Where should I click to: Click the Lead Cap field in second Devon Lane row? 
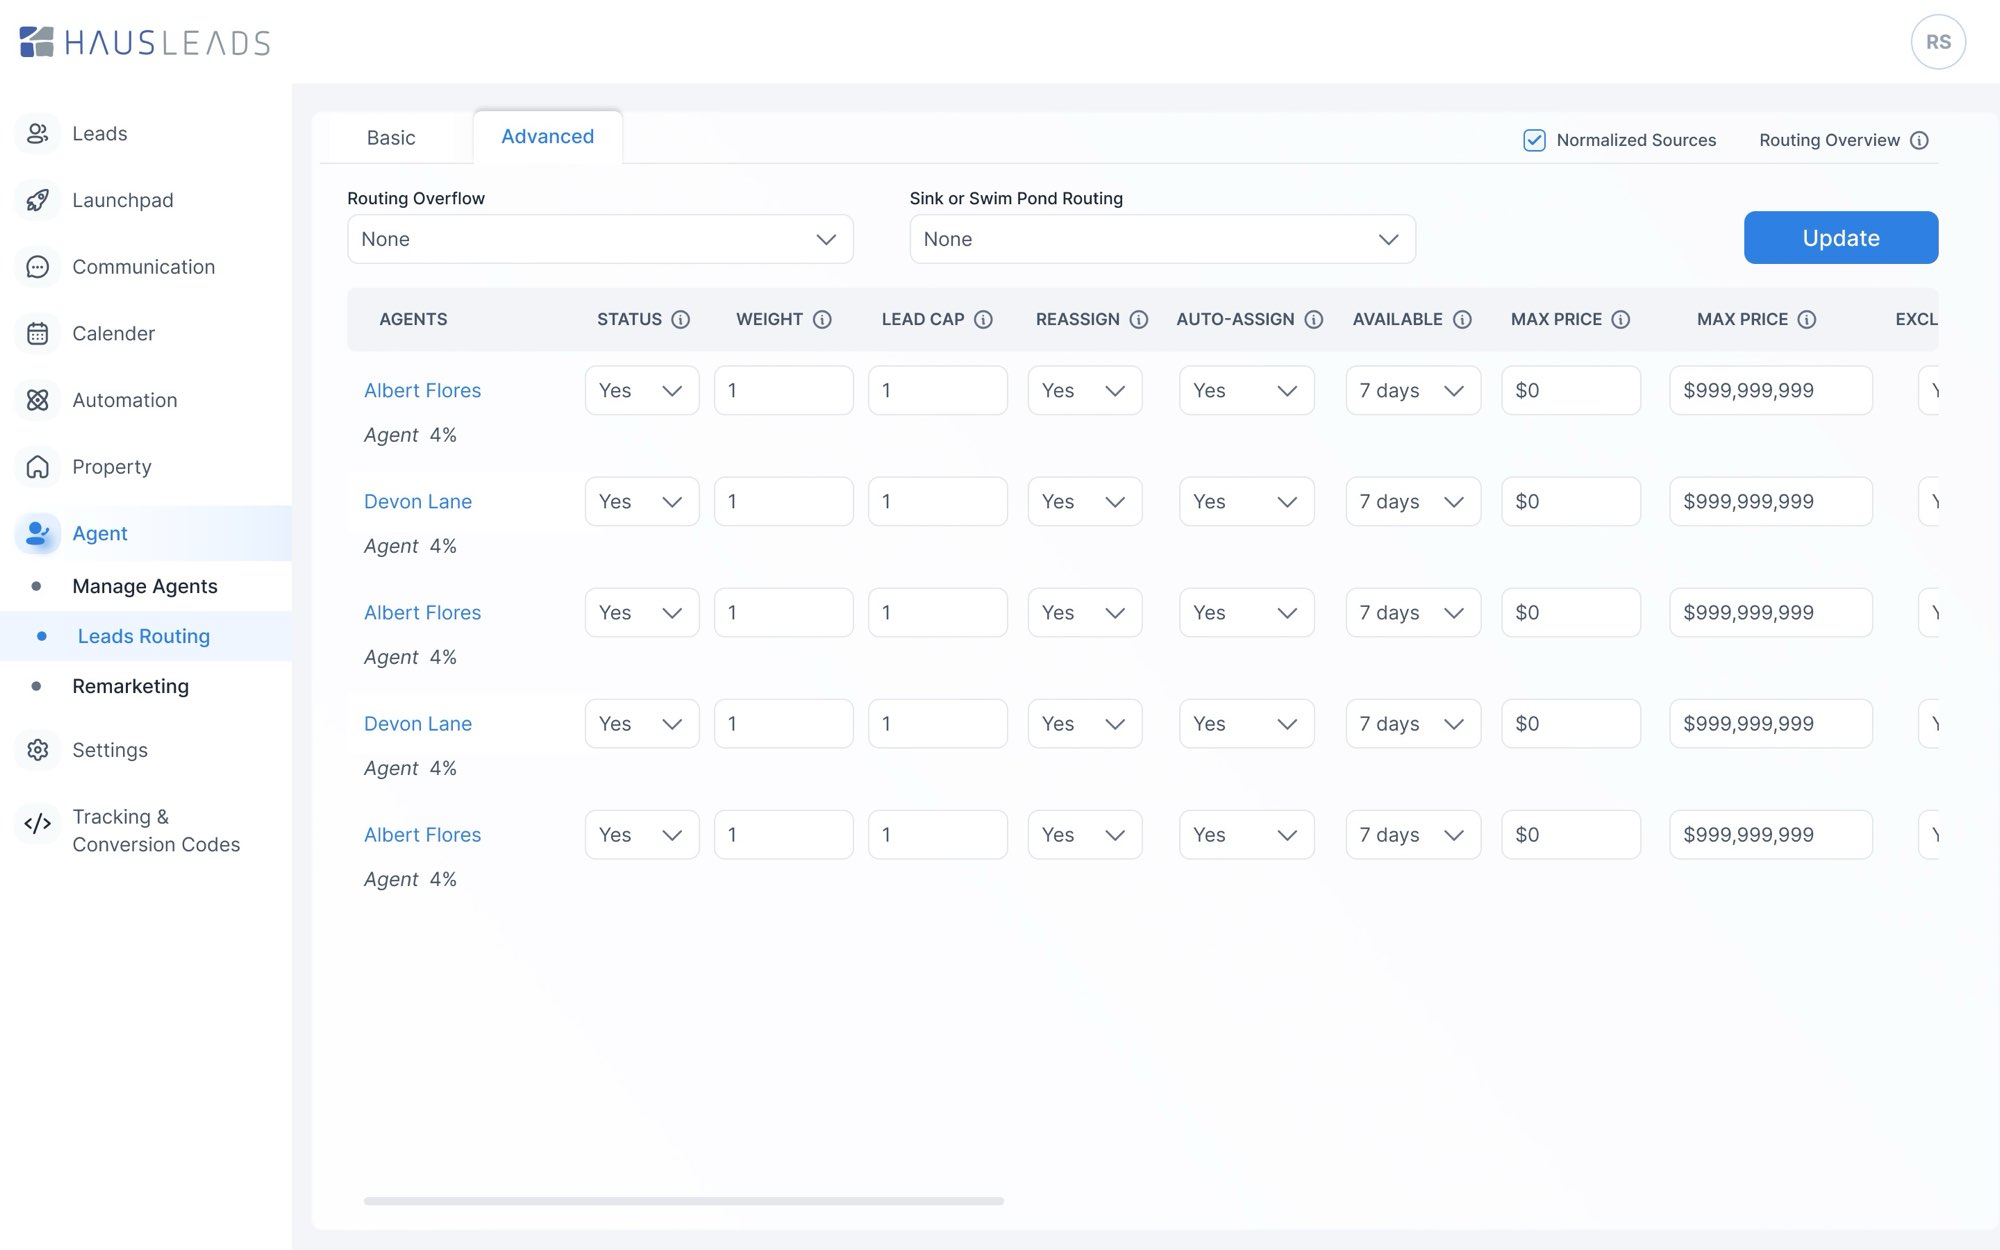point(938,723)
